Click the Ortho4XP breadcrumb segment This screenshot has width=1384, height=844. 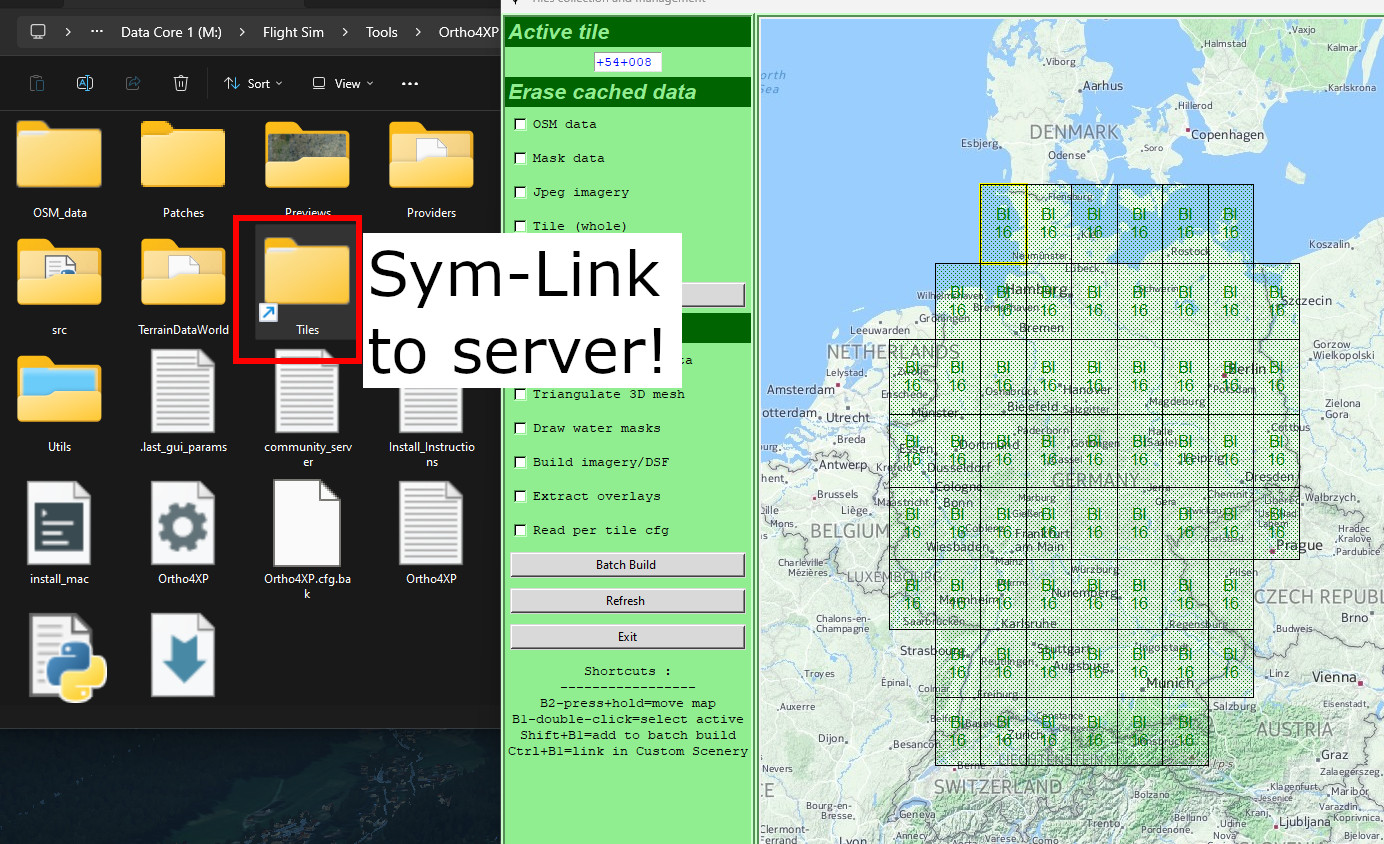tap(468, 32)
